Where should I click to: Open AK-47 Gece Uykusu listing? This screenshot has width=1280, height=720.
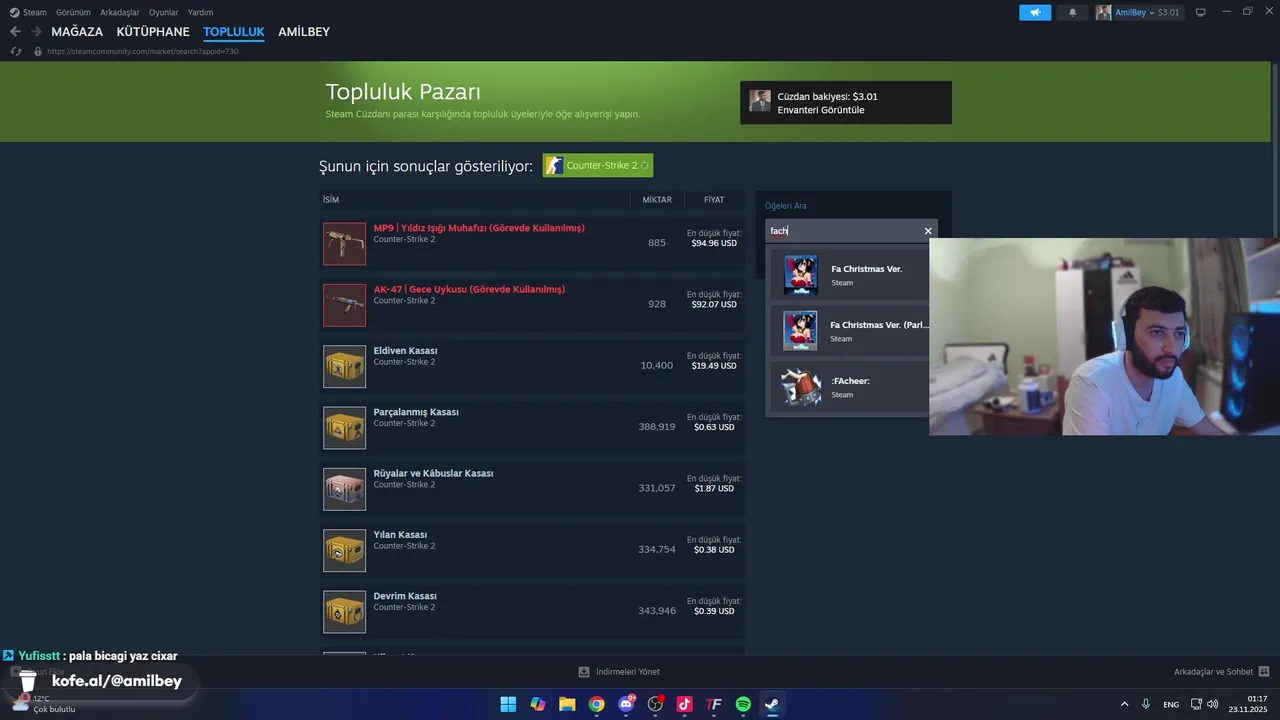(x=532, y=304)
